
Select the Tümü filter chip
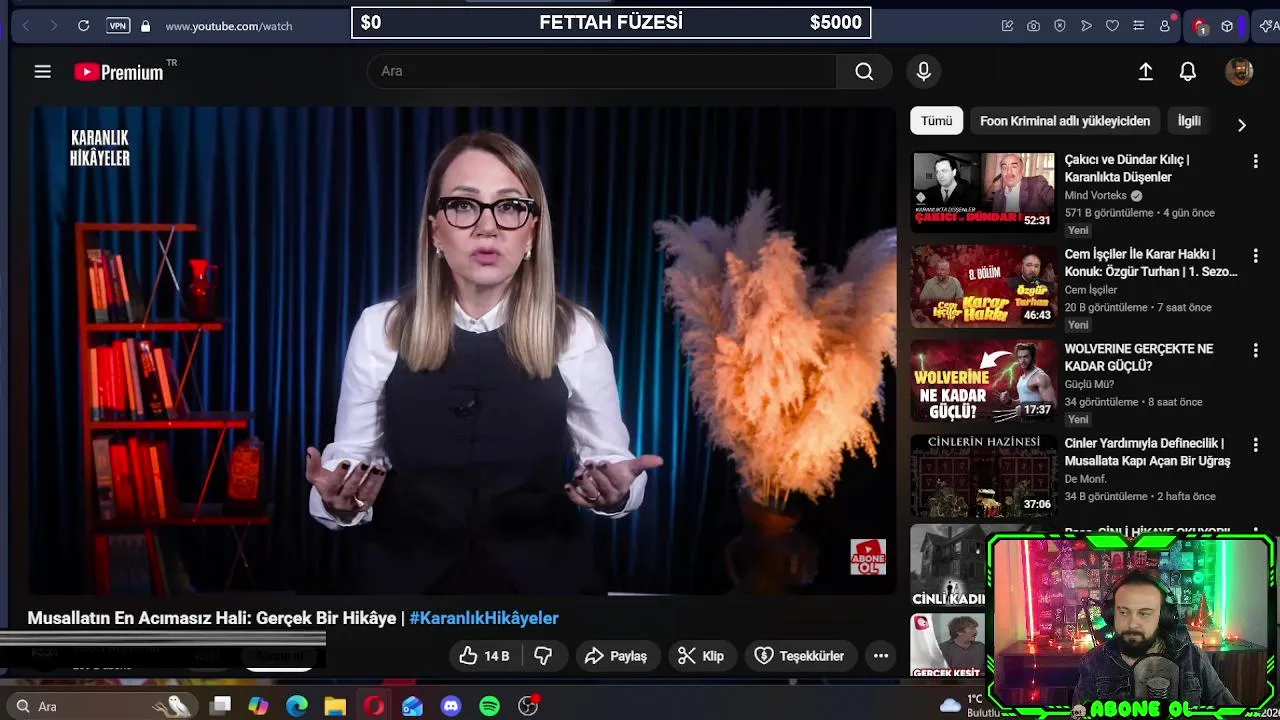937,121
